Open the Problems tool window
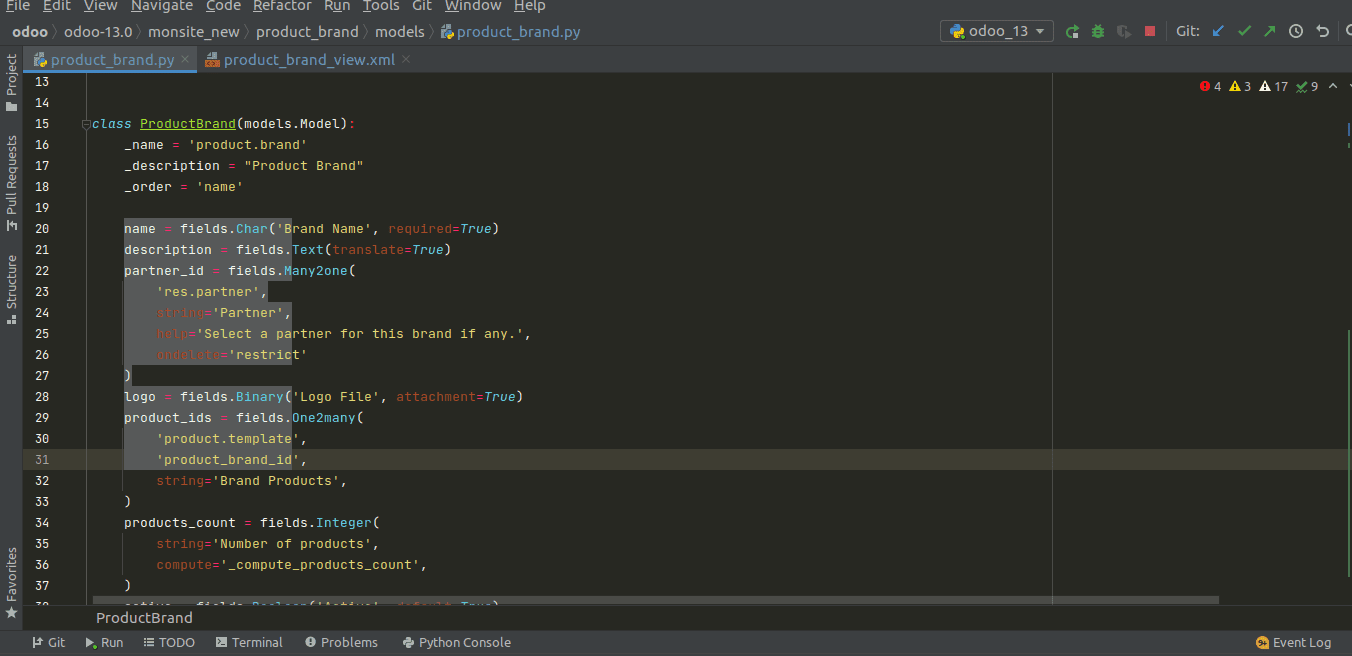This screenshot has height=656, width=1352. point(341,642)
